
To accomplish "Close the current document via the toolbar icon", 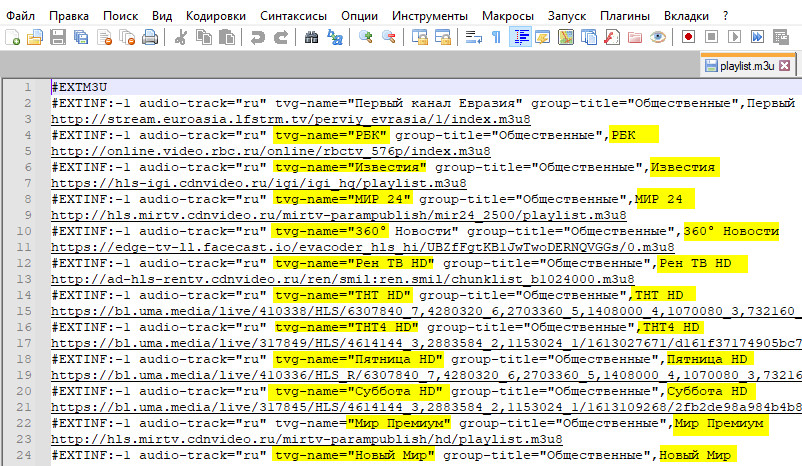I will click(x=104, y=37).
